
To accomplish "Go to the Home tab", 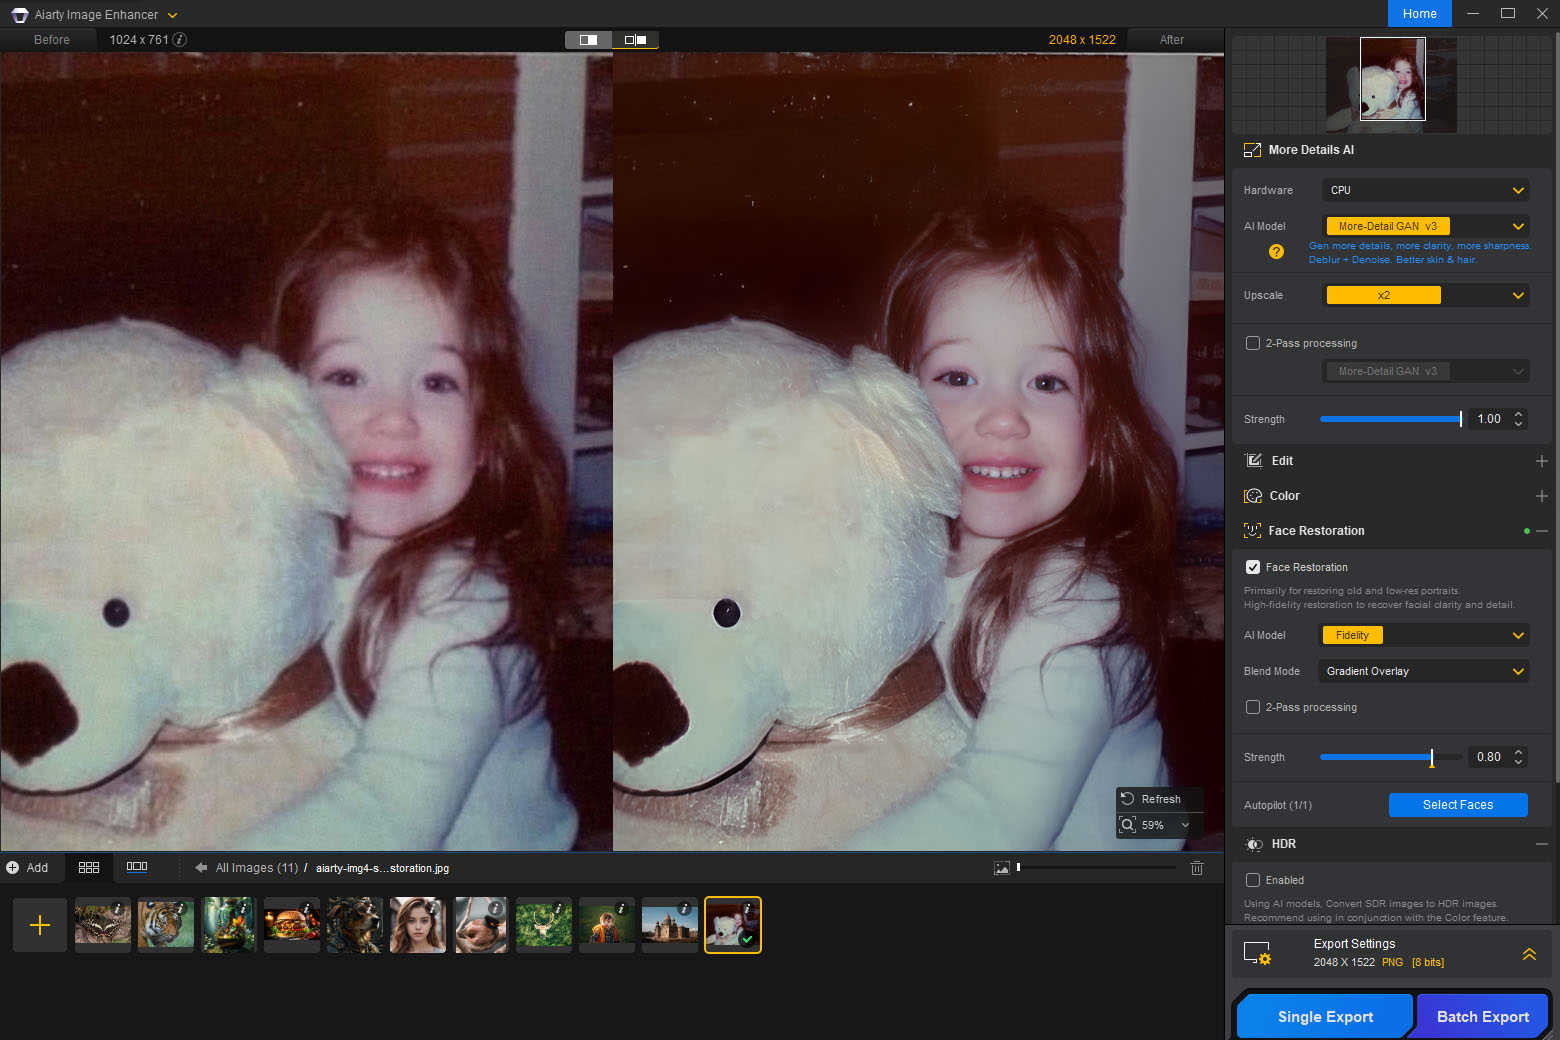I will click(1419, 14).
